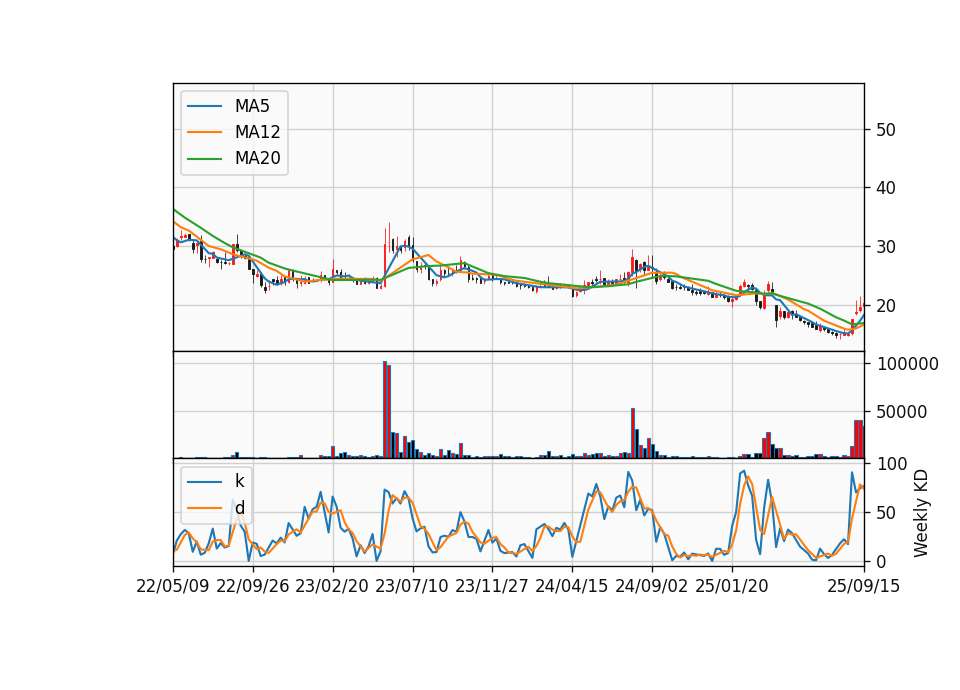Click the price axis value 20
Screen dimensions: 960x690
886,306
